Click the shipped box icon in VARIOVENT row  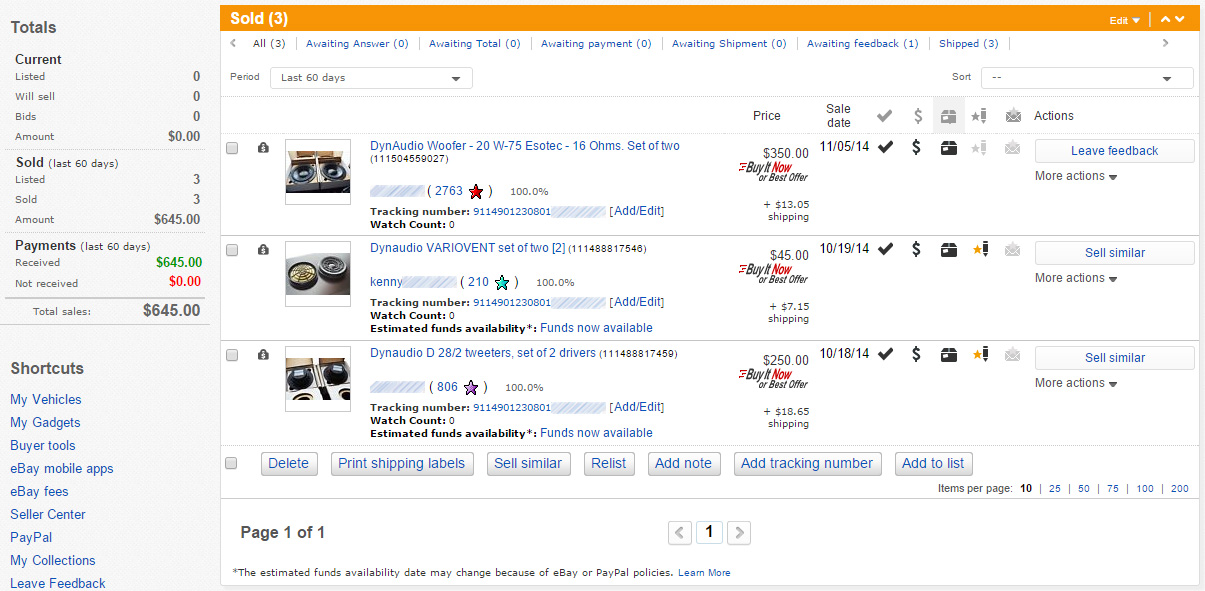coord(949,250)
